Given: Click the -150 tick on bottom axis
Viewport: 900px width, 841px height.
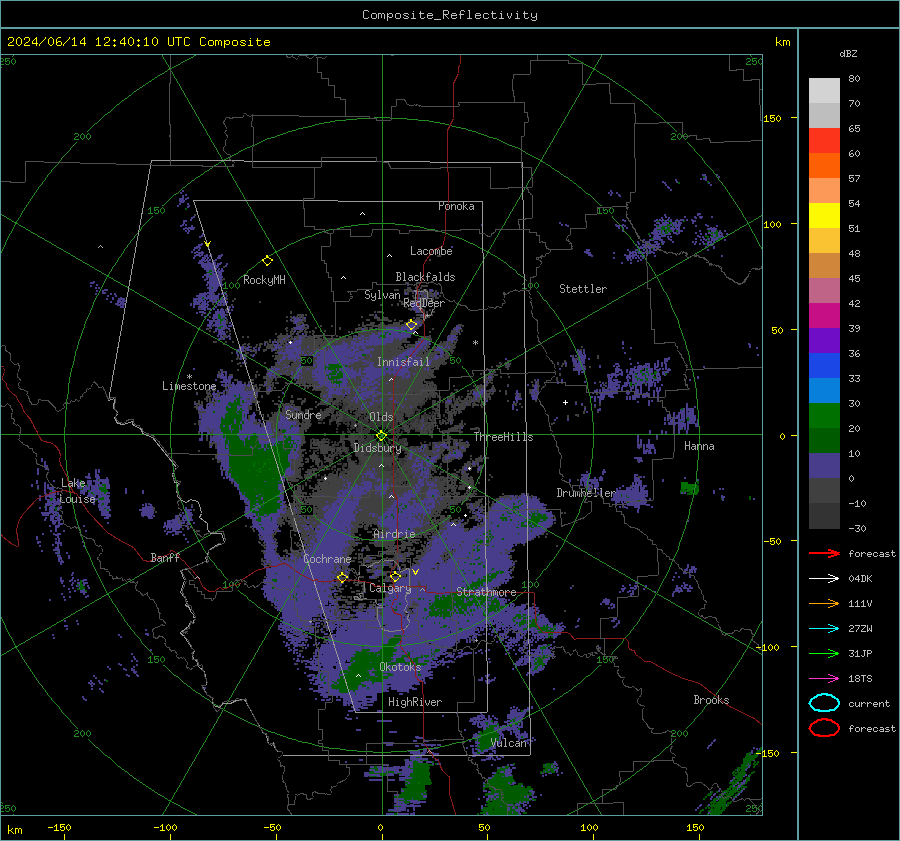Looking at the screenshot, I should click(x=59, y=828).
